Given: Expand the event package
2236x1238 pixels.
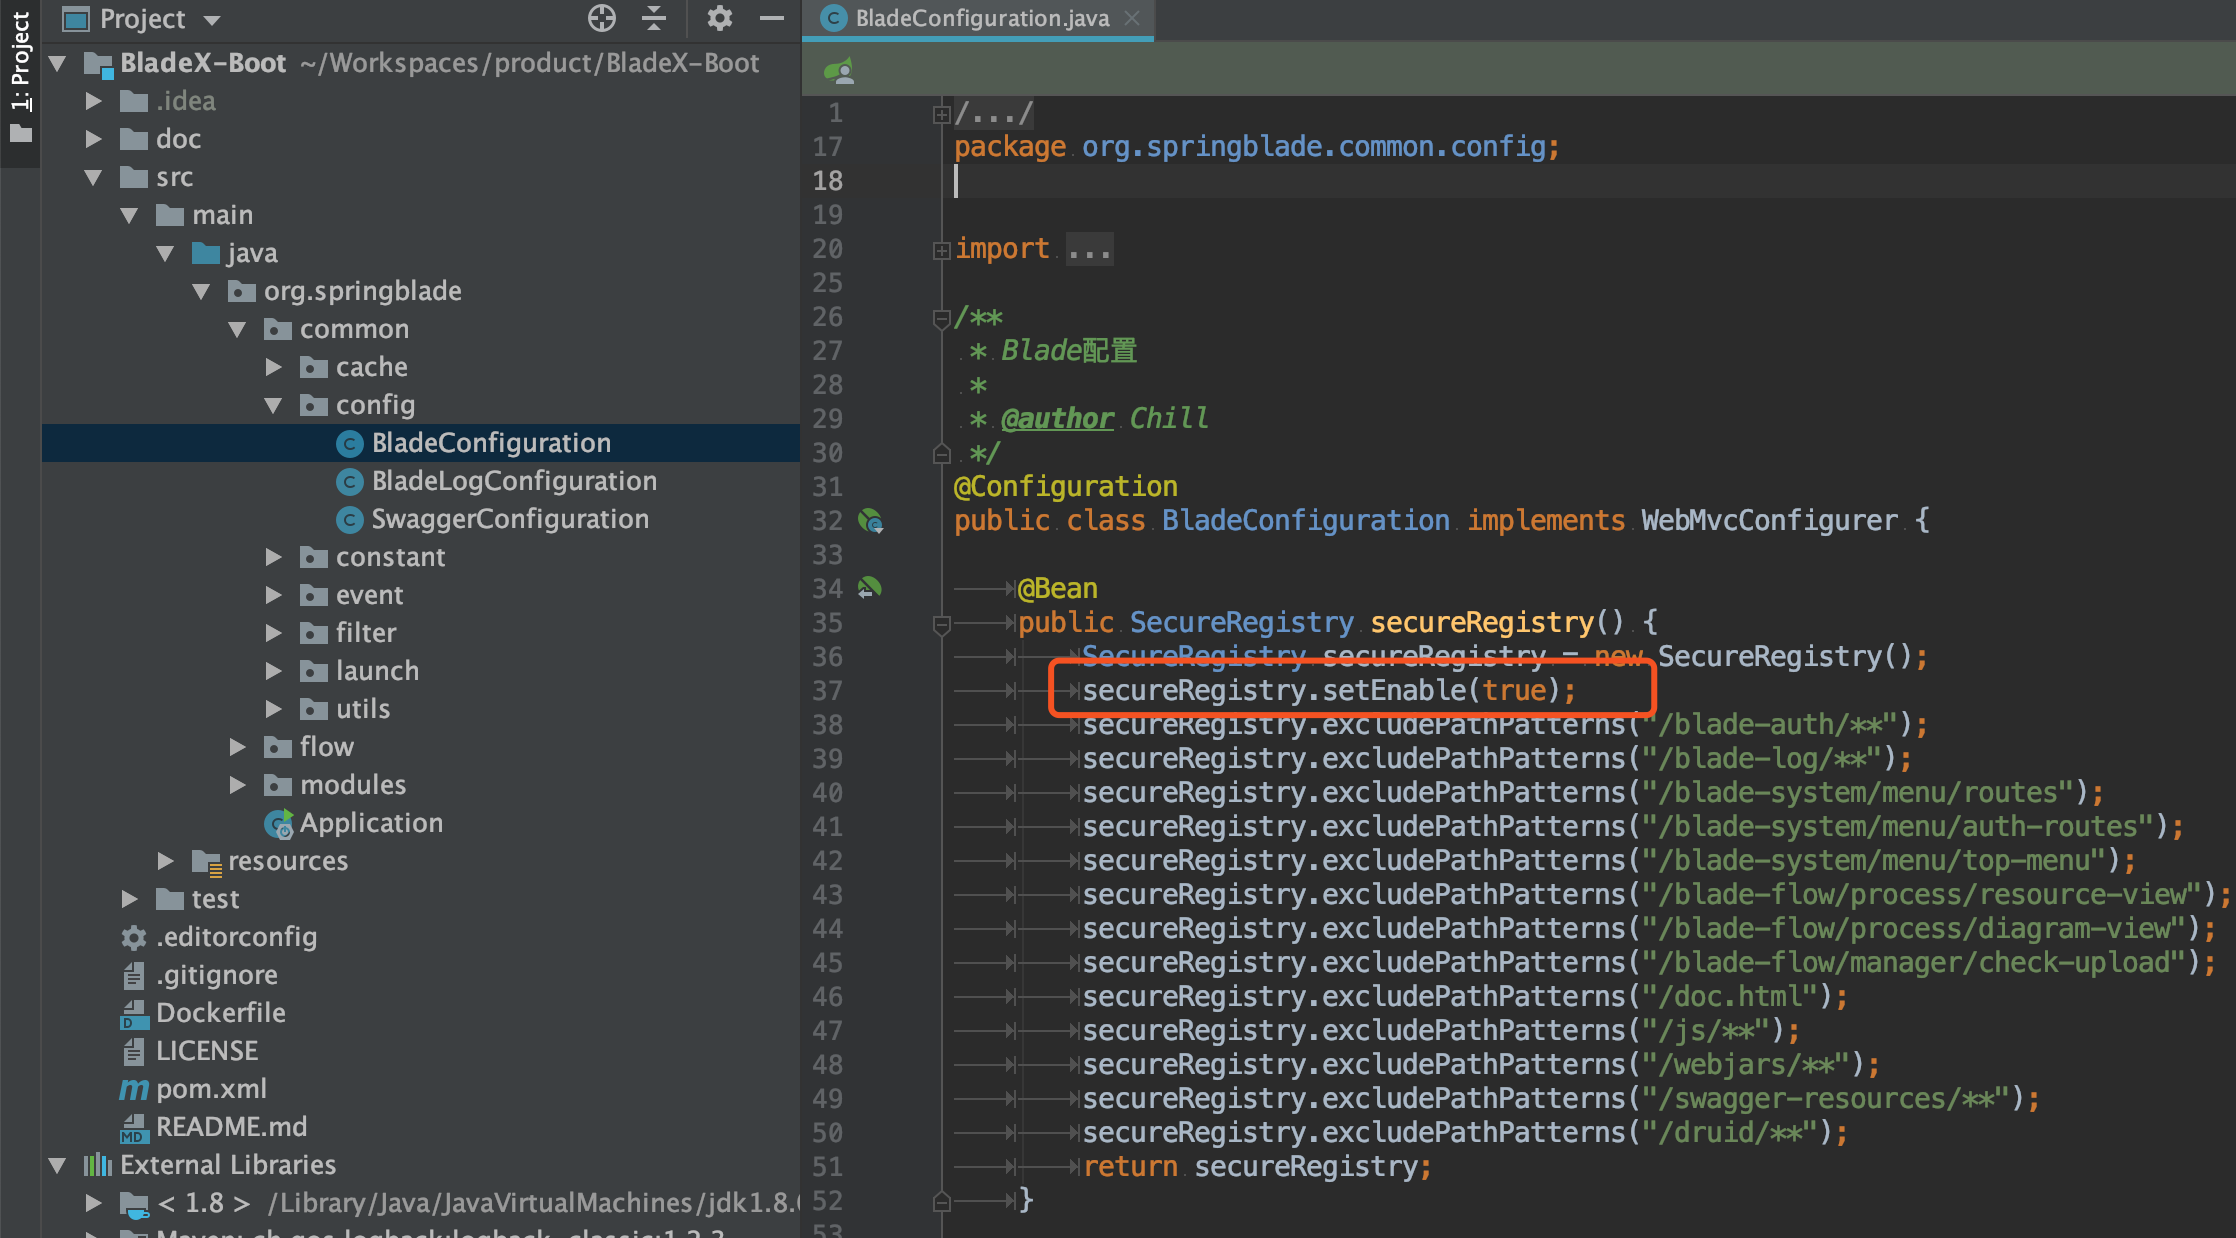Looking at the screenshot, I should coord(273,595).
